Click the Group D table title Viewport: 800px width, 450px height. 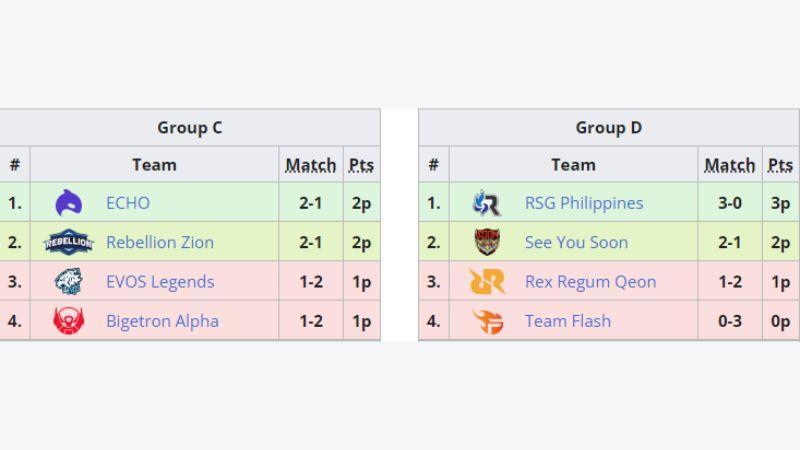(609, 127)
